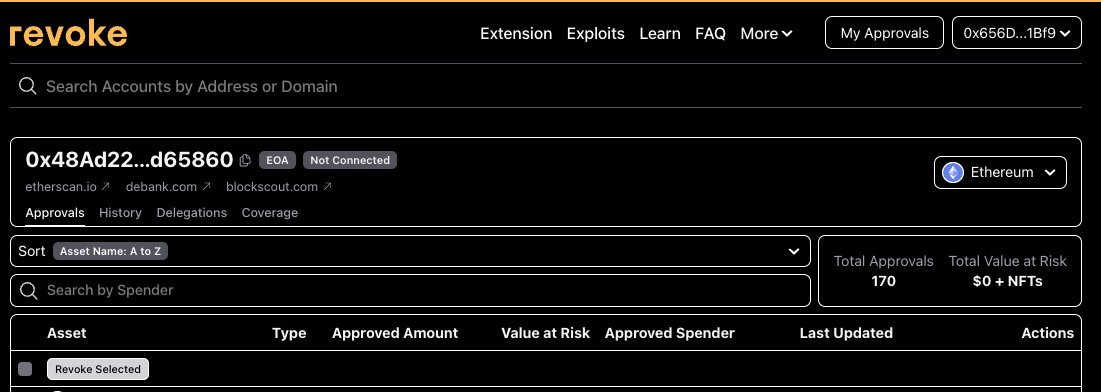This screenshot has height=392, width=1101.
Task: Tick the select-all approvals checkbox
Action: (25, 369)
